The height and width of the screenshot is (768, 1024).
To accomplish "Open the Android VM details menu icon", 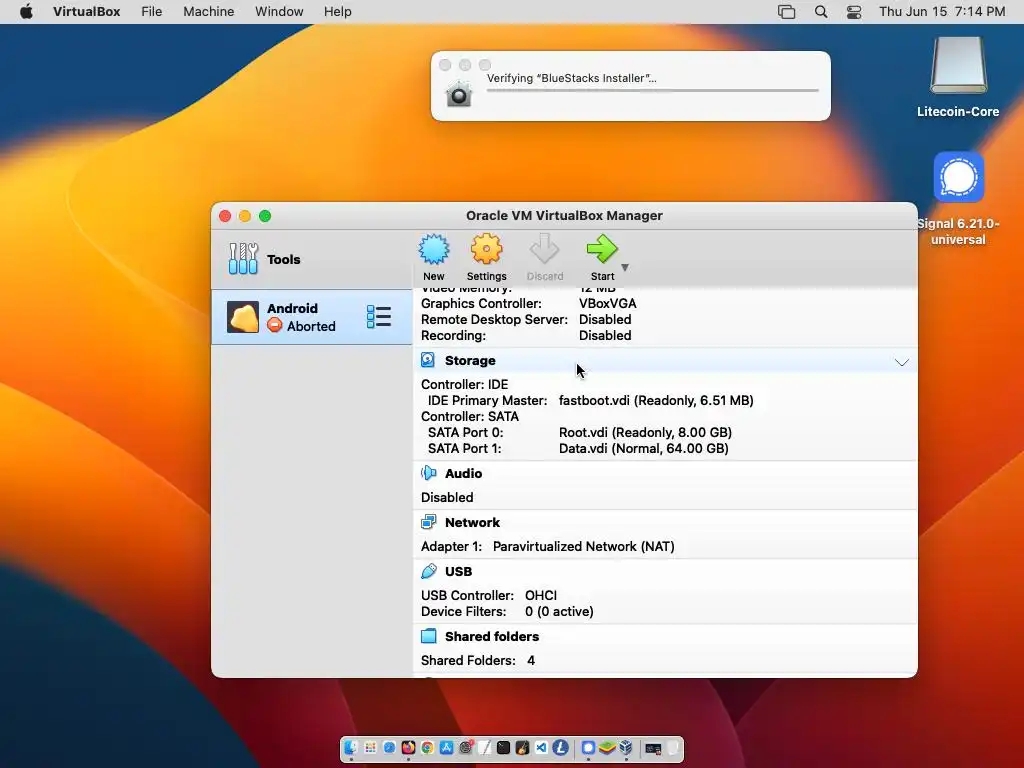I will point(379,317).
